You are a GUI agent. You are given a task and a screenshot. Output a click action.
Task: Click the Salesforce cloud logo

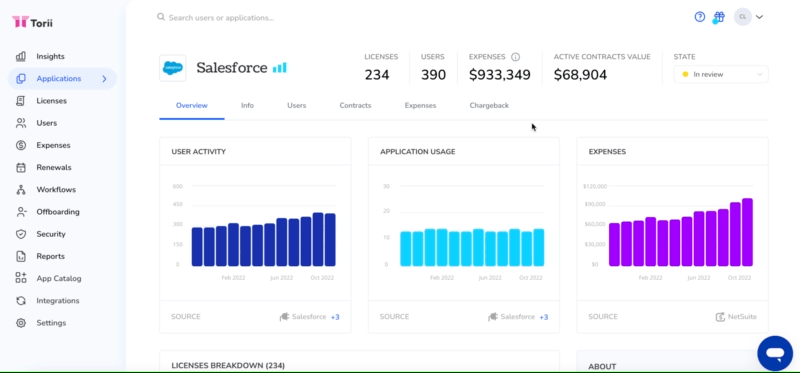pos(172,68)
